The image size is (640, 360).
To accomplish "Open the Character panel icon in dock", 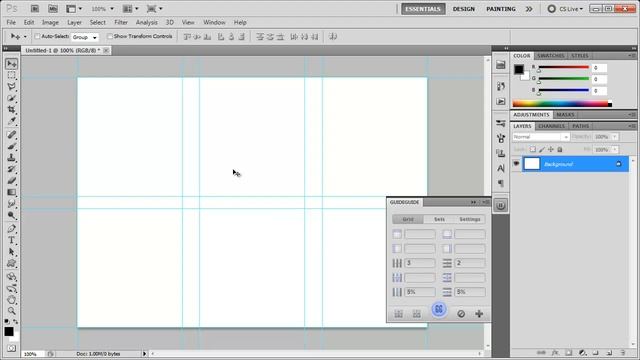I will tap(501, 168).
